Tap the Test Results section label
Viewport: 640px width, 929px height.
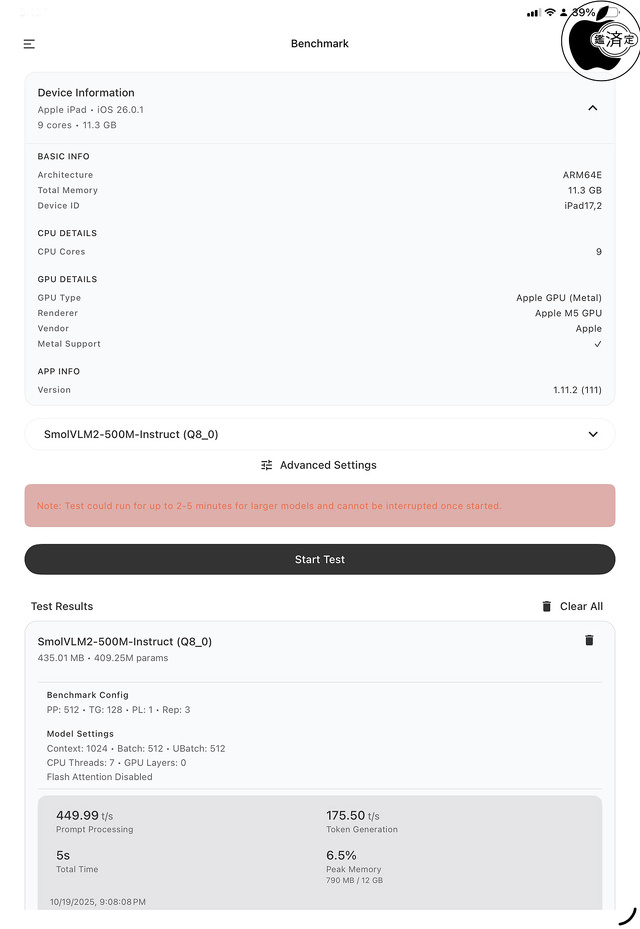coord(62,606)
